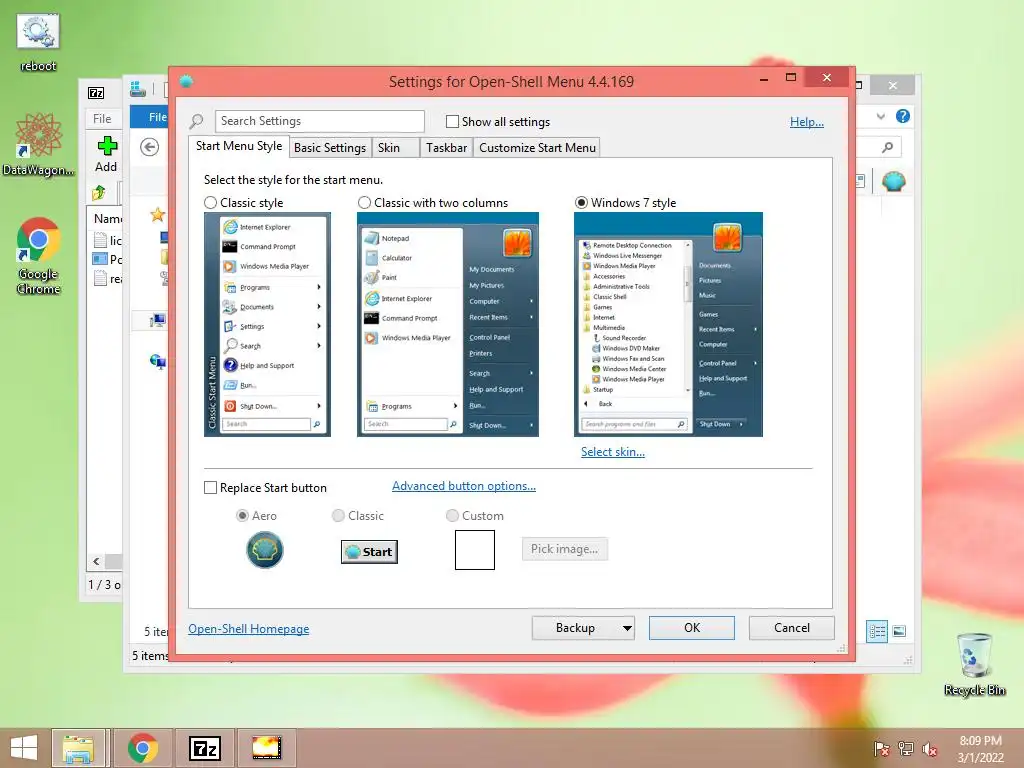Click the Pick image... button
The image size is (1024, 768).
(564, 549)
